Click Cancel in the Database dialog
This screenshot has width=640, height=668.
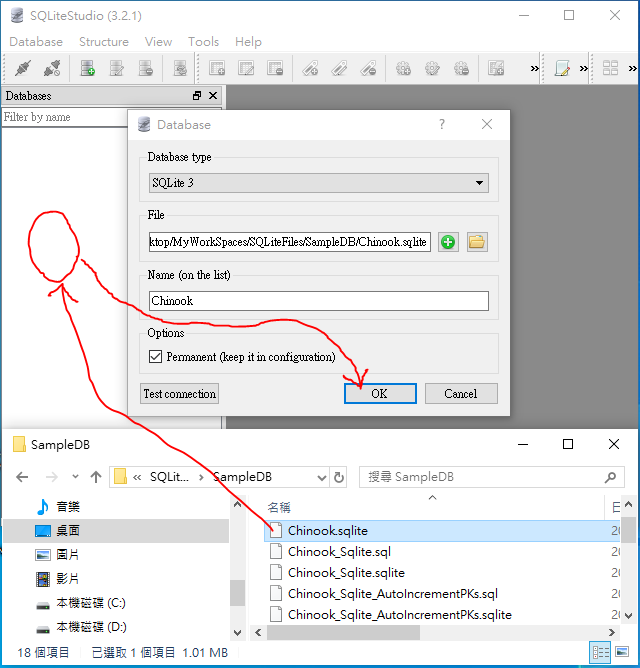point(461,394)
